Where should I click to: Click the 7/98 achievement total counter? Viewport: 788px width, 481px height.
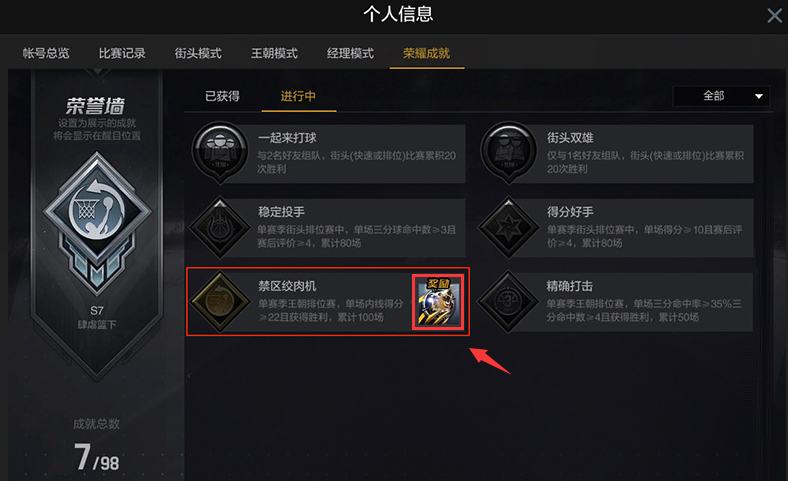96,457
